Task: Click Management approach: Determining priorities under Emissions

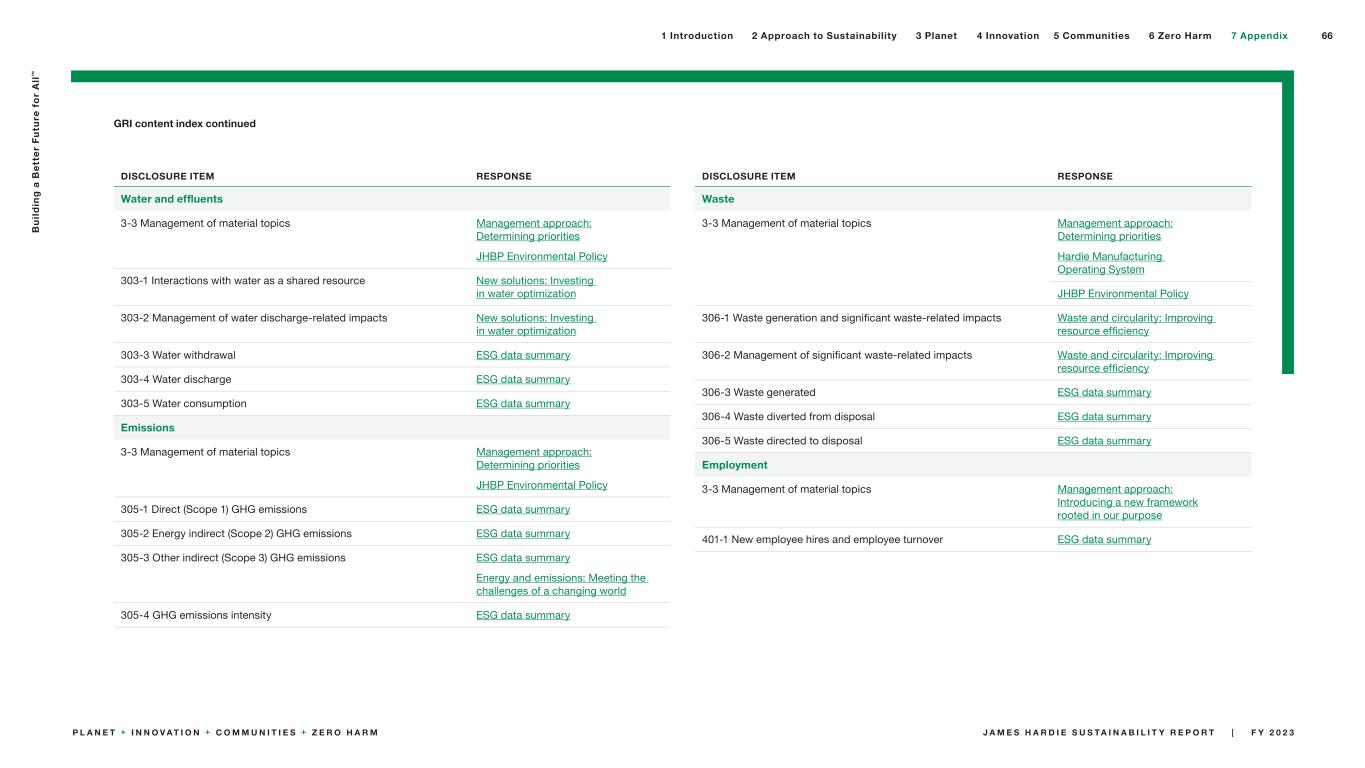Action: (533, 458)
